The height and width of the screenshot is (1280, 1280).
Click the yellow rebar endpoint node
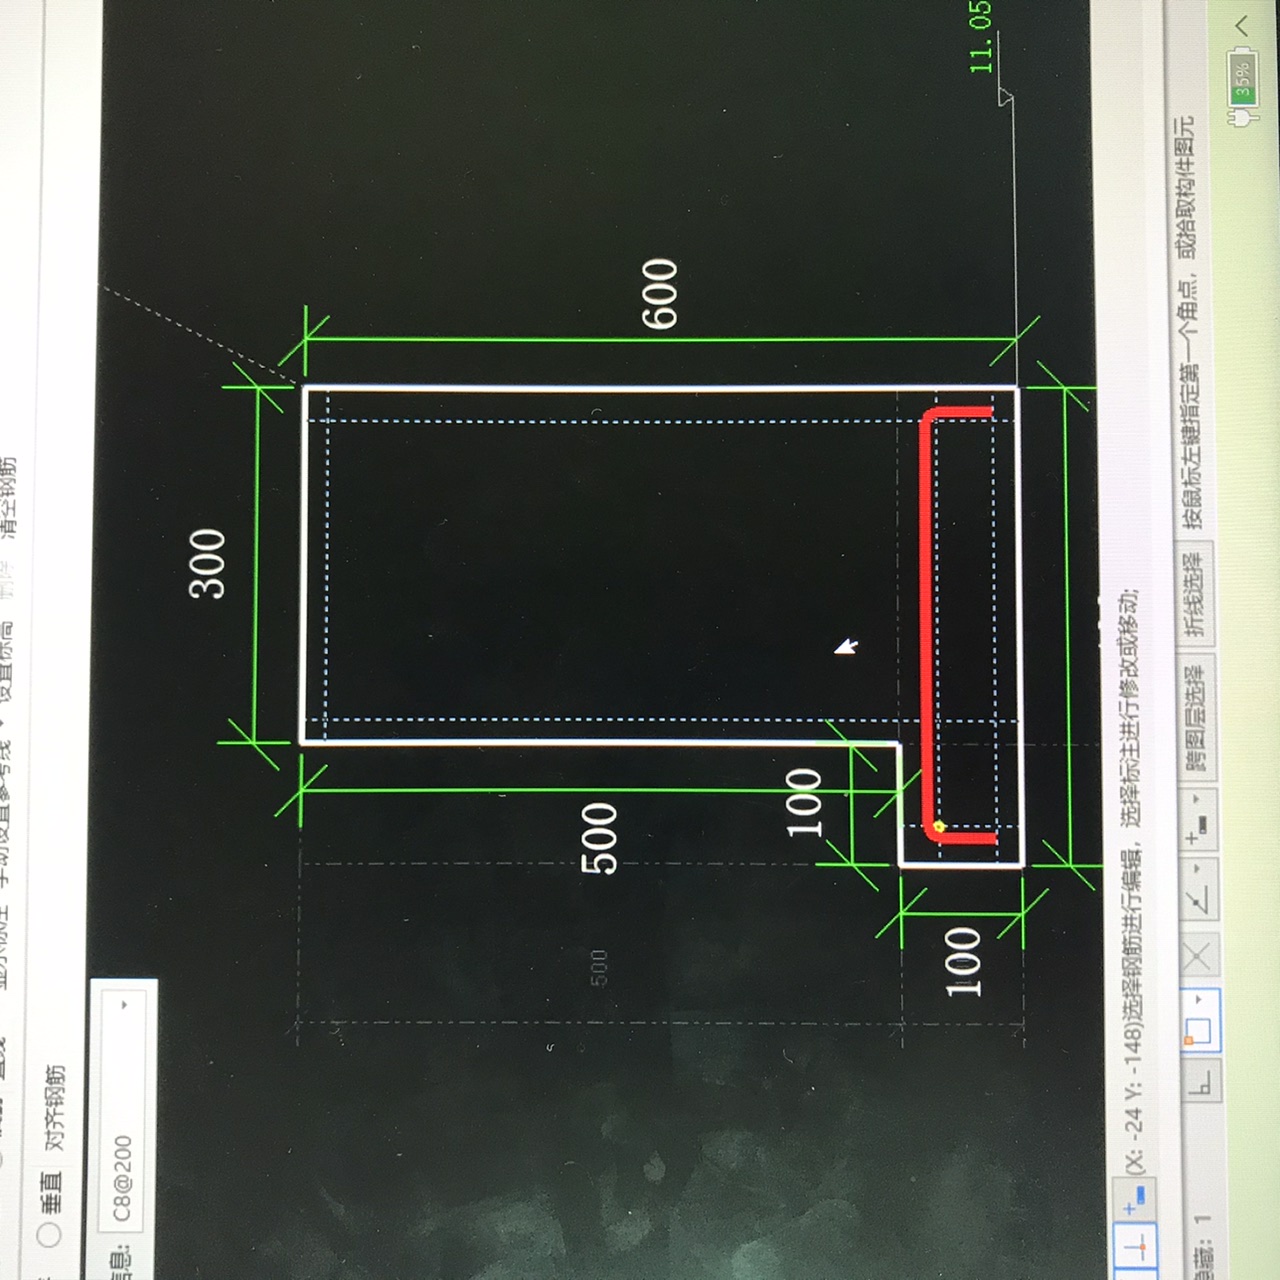point(938,827)
